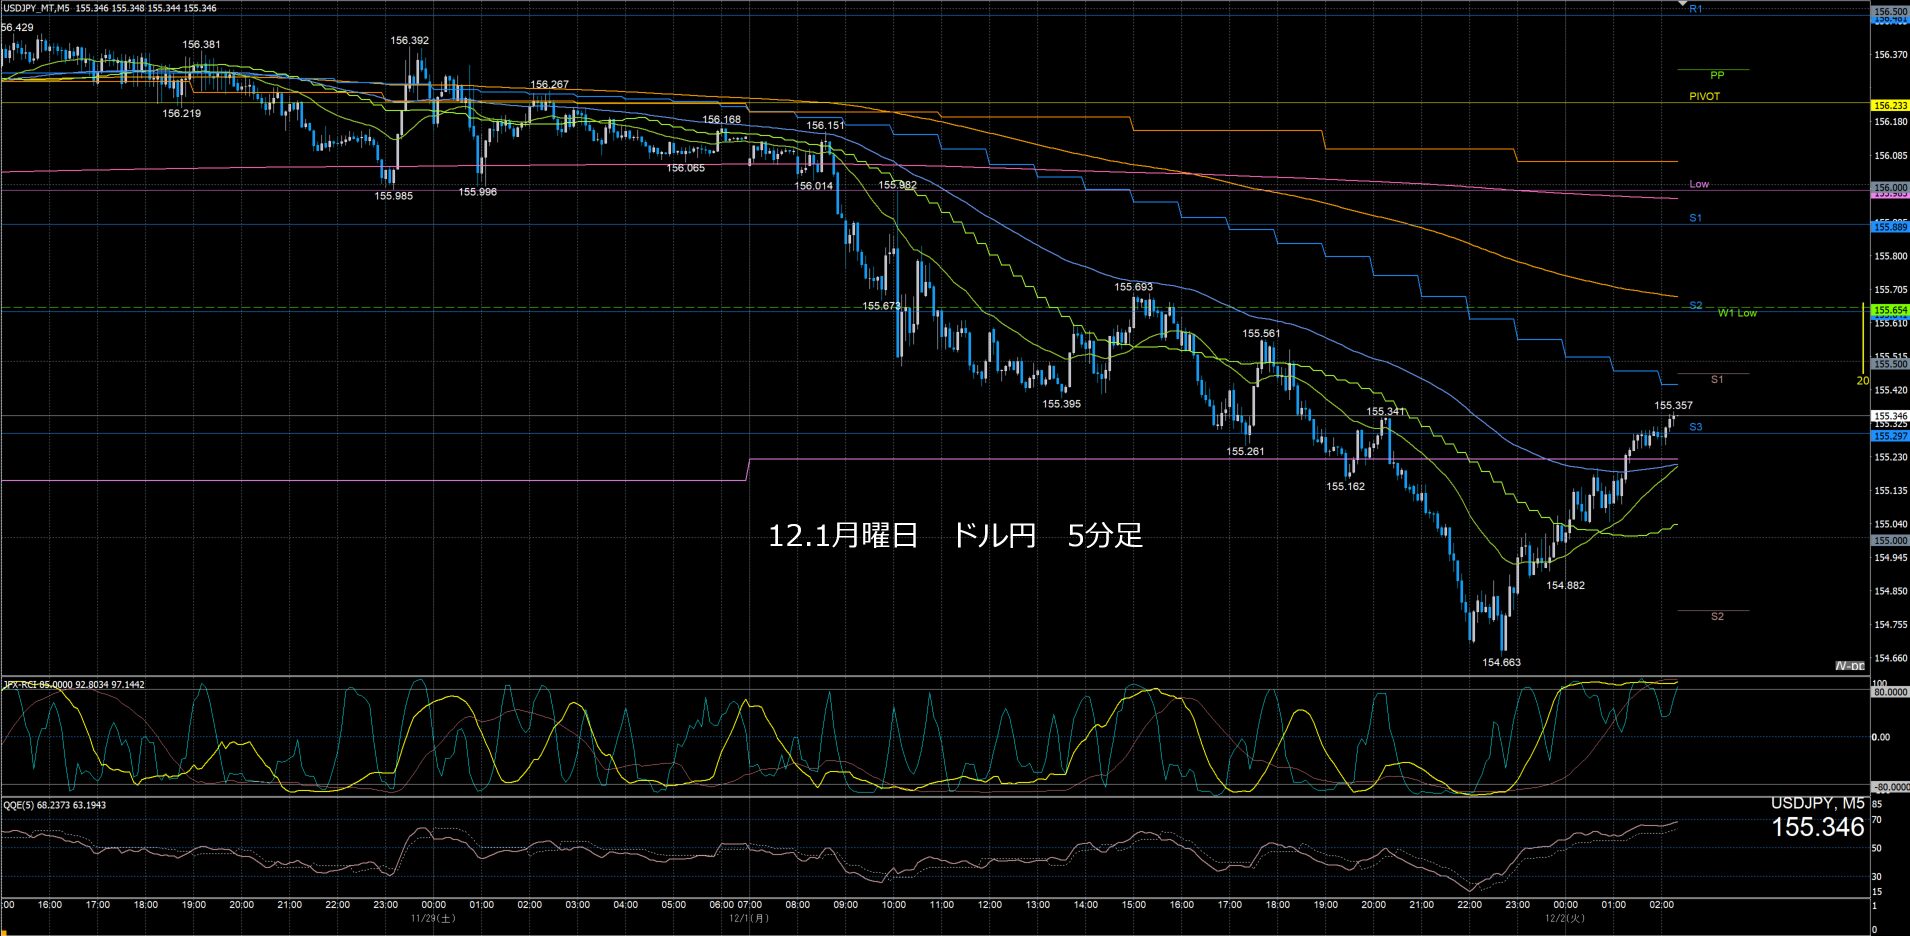The height and width of the screenshot is (936, 1910).
Task: Click the green 155.654 price tag
Action: [1889, 311]
